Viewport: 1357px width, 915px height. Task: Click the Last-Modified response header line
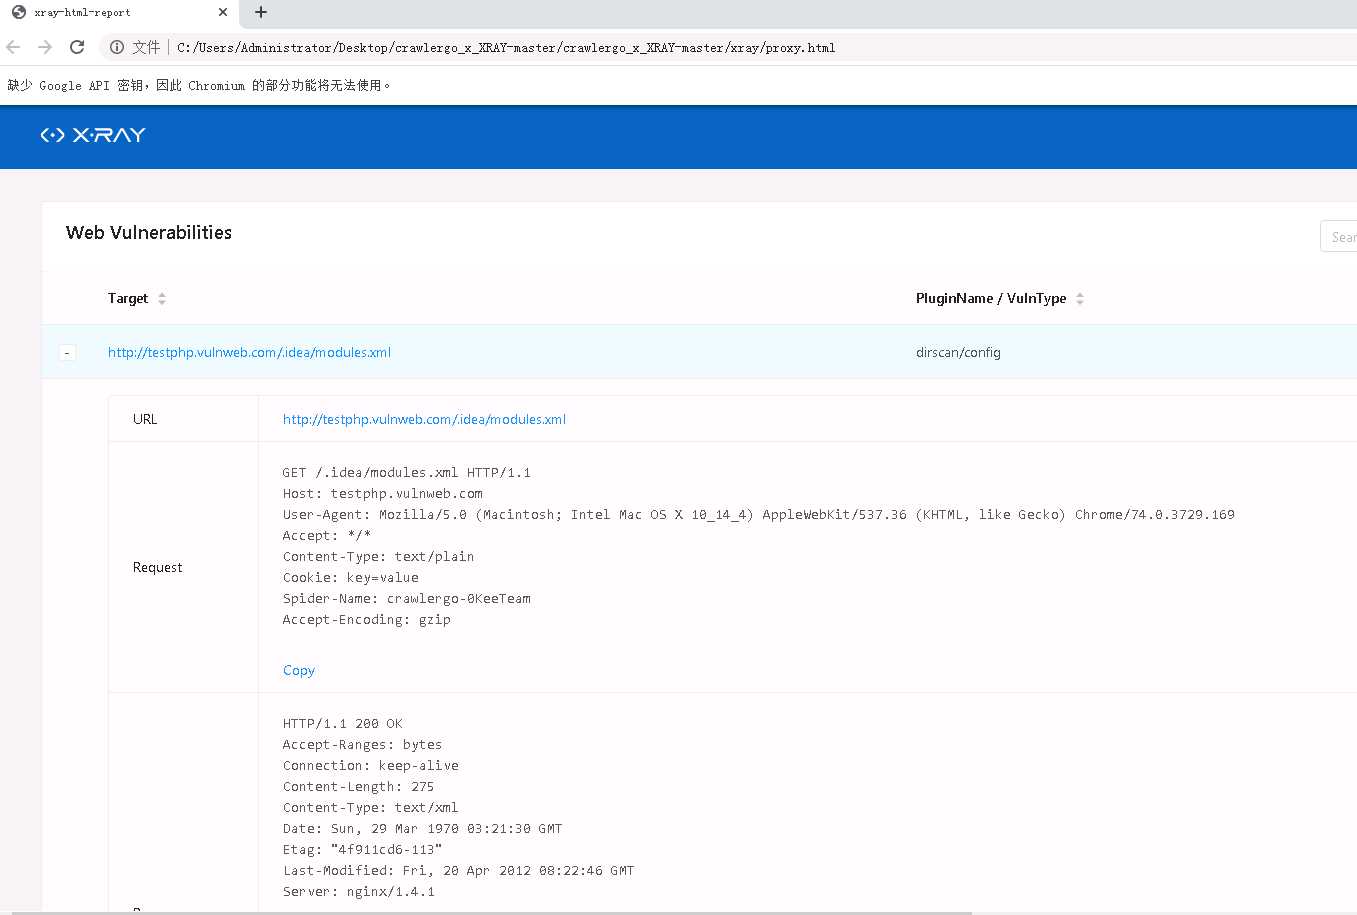tap(459, 870)
